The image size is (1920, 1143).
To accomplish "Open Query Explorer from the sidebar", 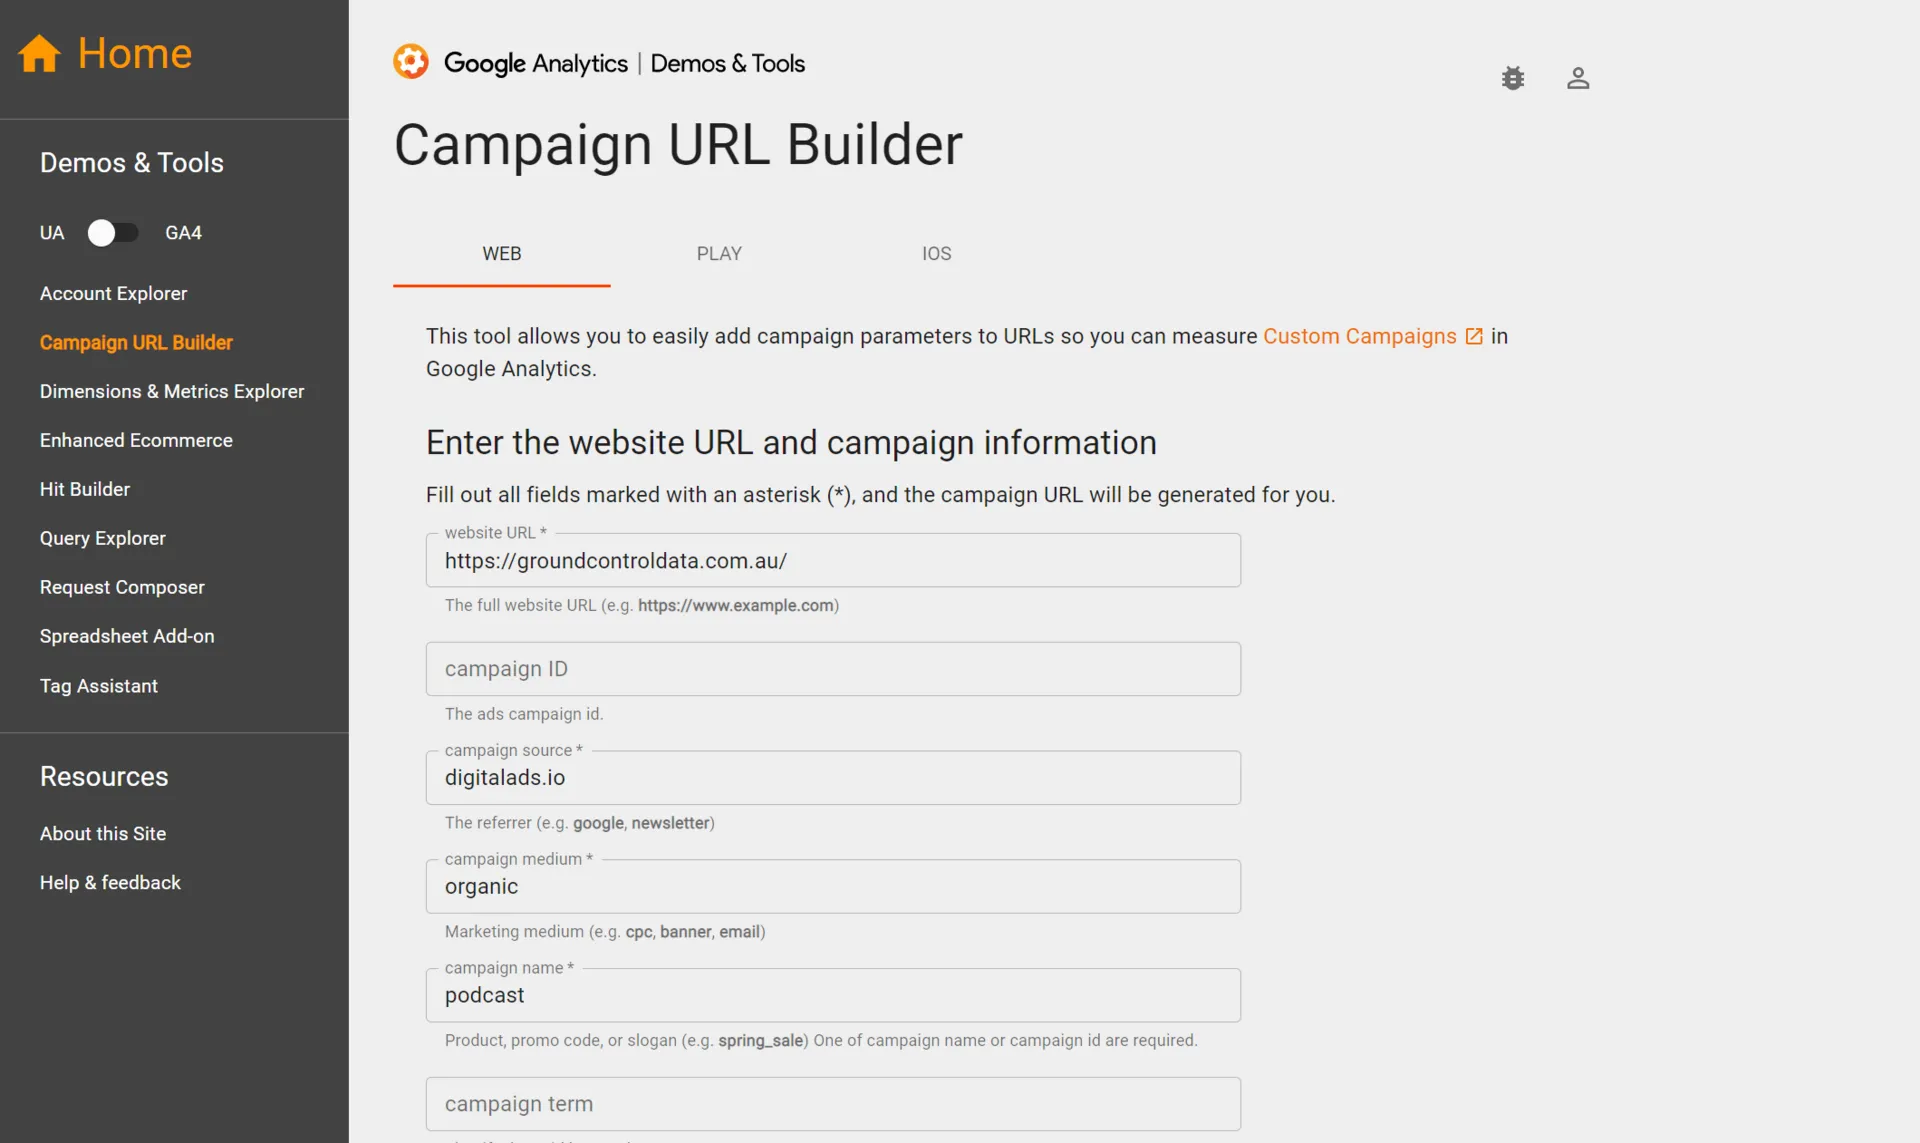I will (x=103, y=539).
